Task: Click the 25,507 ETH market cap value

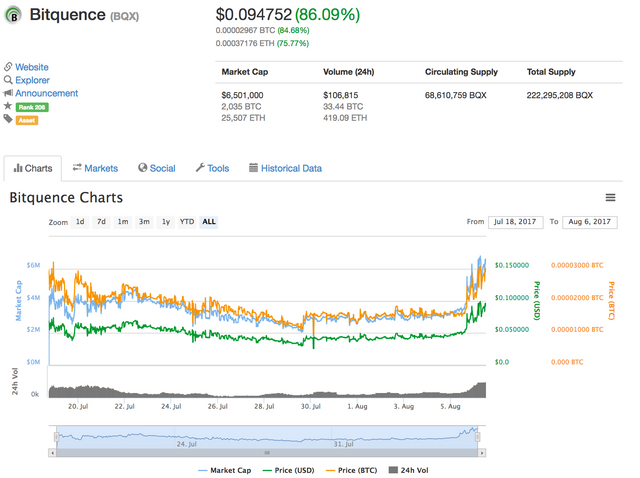Action: click(243, 118)
